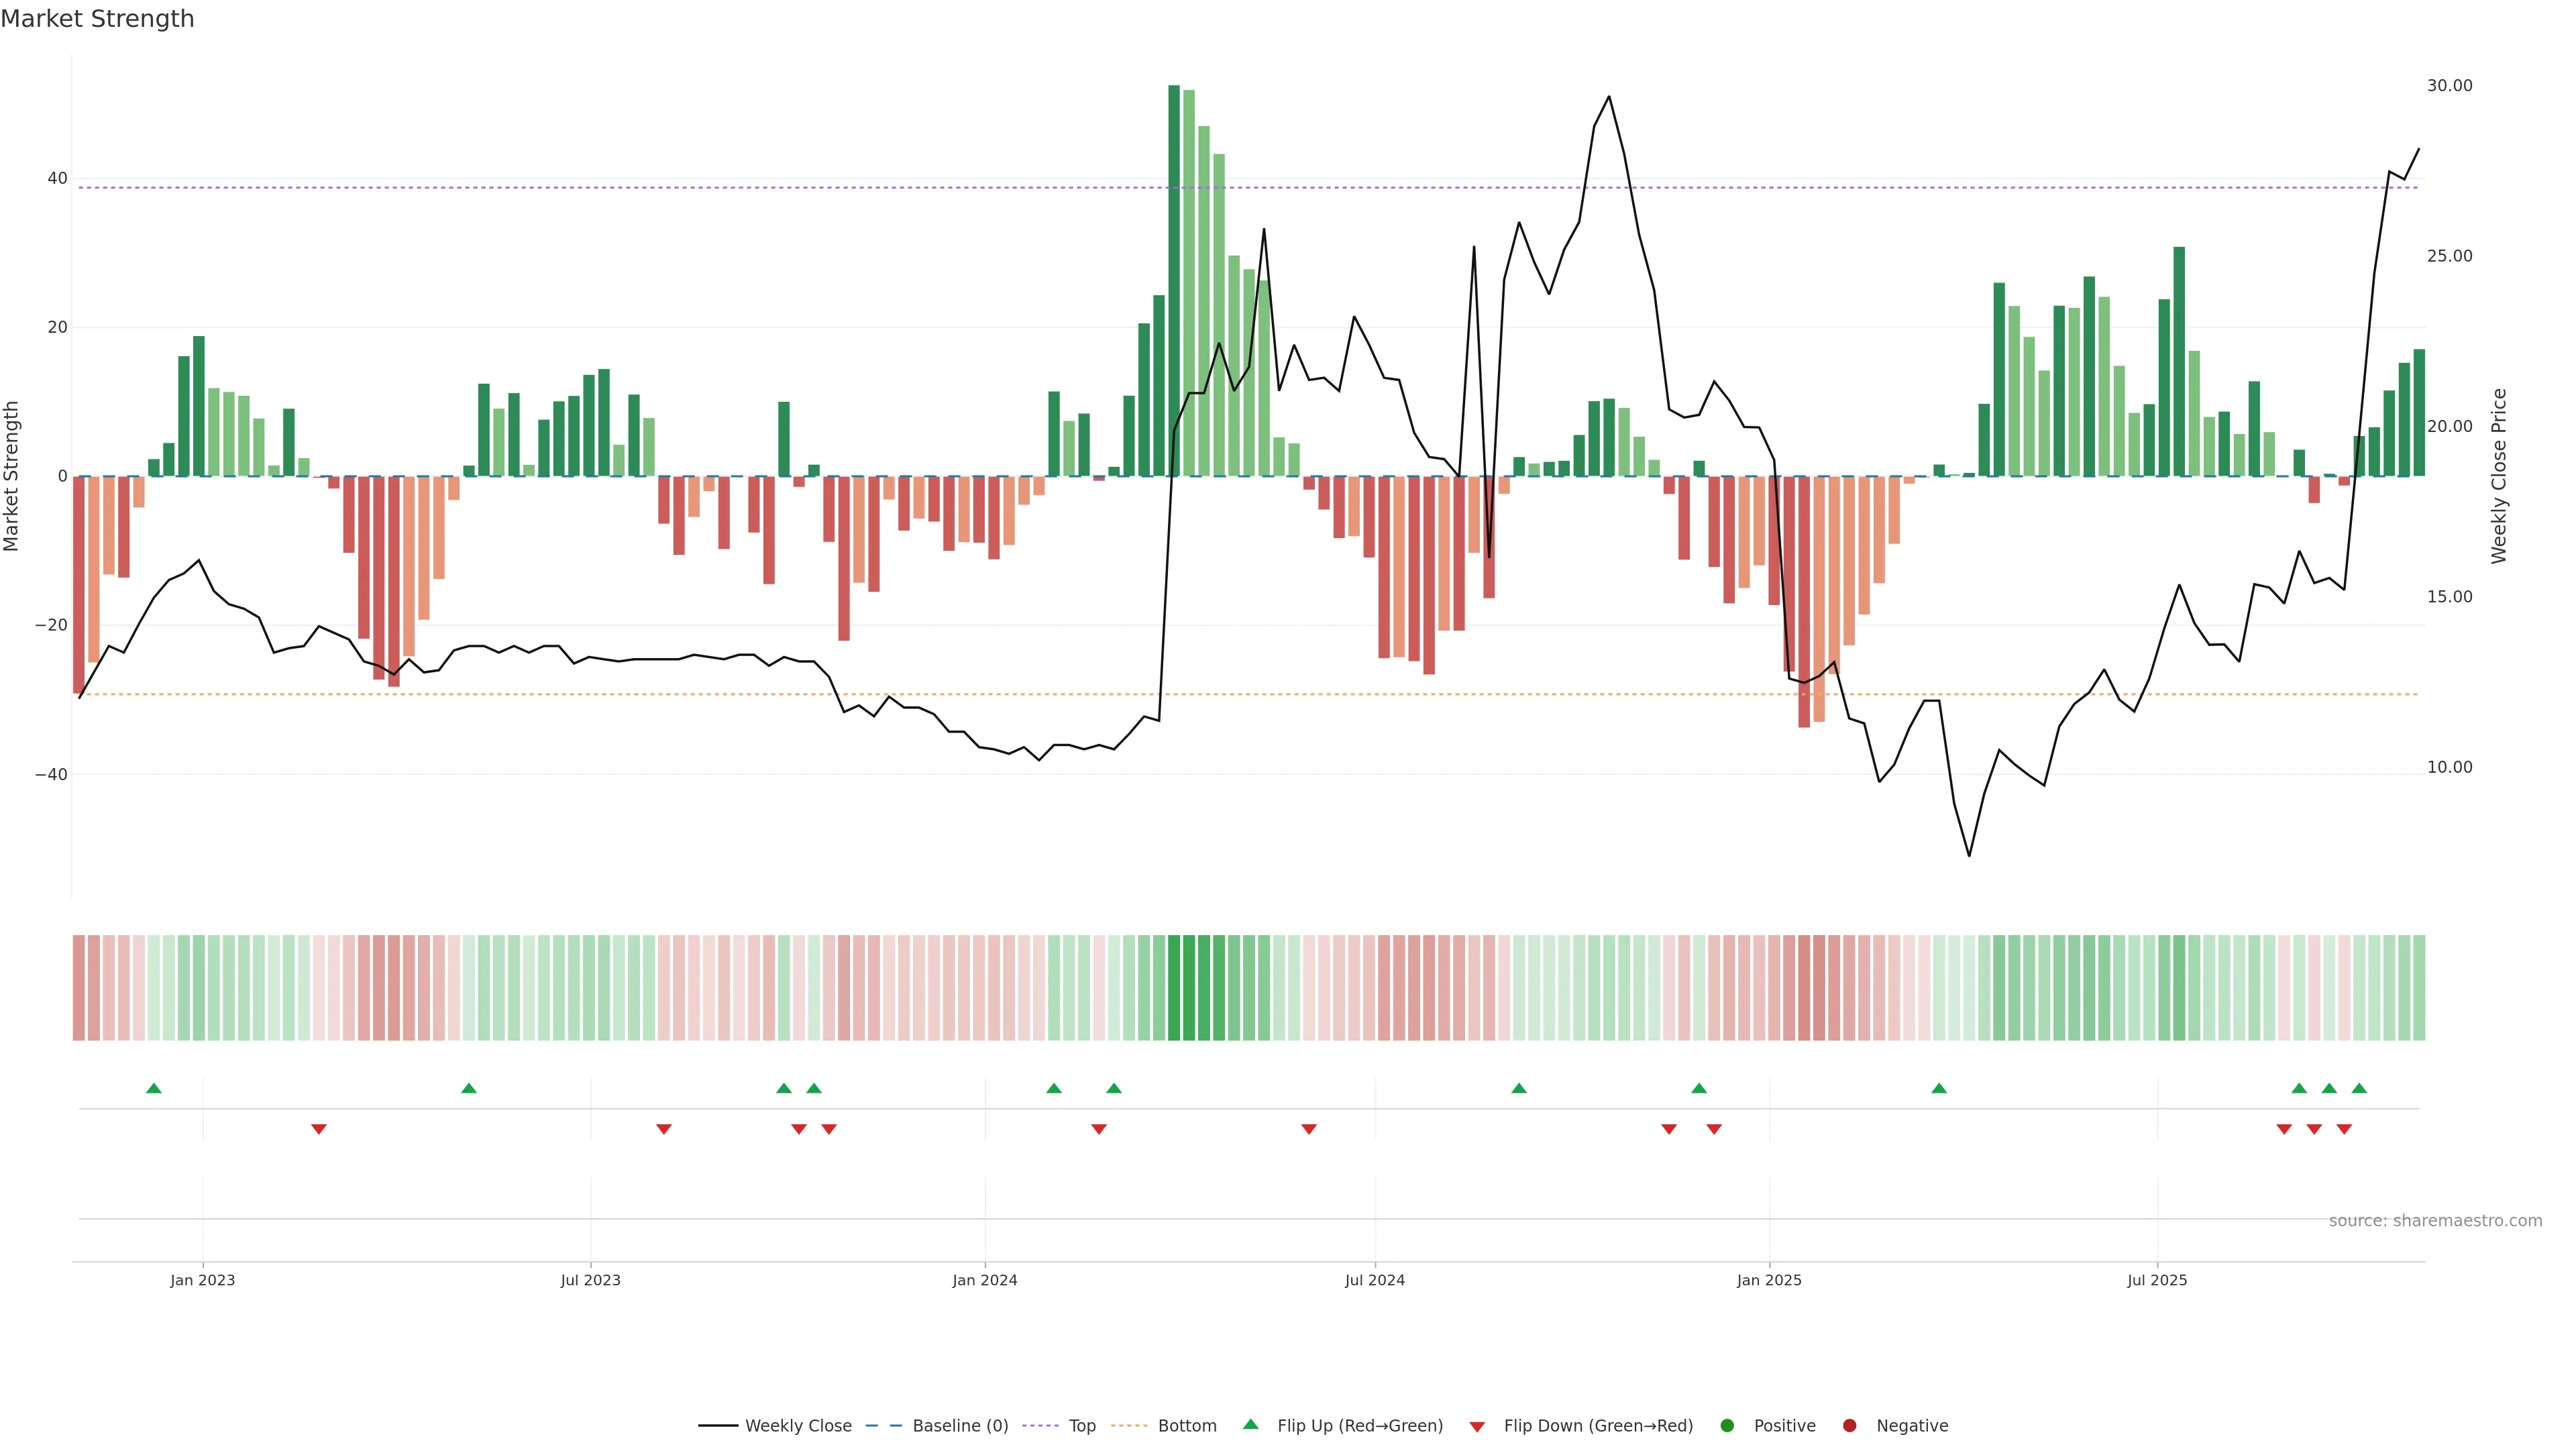The height and width of the screenshot is (1449, 2576).
Task: Click the Market Strength chart title
Action: [x=97, y=19]
